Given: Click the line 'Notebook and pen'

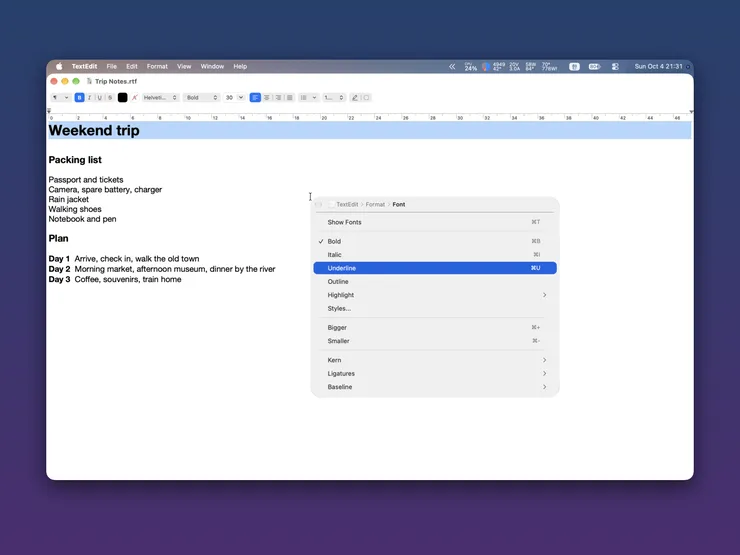Looking at the screenshot, I should click(82, 219).
